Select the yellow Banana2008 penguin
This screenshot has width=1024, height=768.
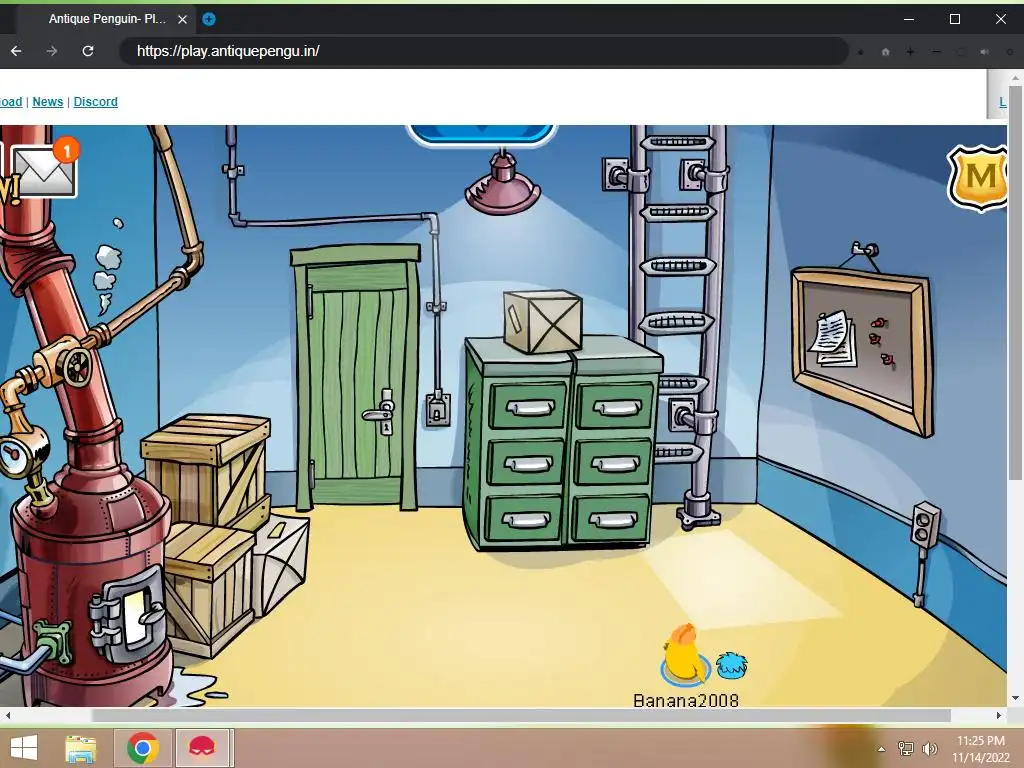click(x=683, y=654)
